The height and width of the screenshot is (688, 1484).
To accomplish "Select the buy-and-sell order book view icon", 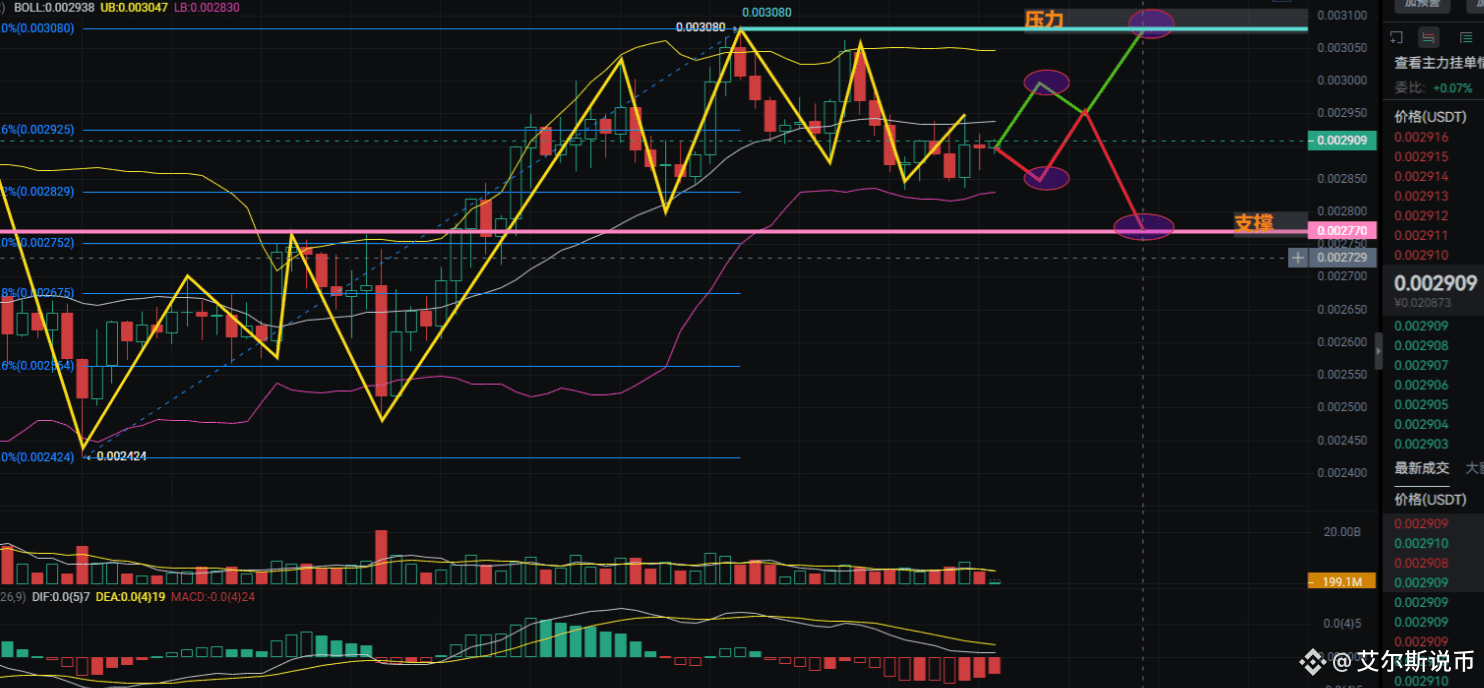I will click(x=1429, y=37).
